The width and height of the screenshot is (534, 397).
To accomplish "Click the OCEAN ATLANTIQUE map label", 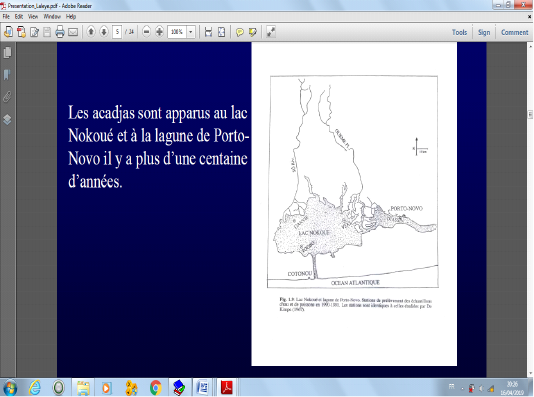I will 355,283.
